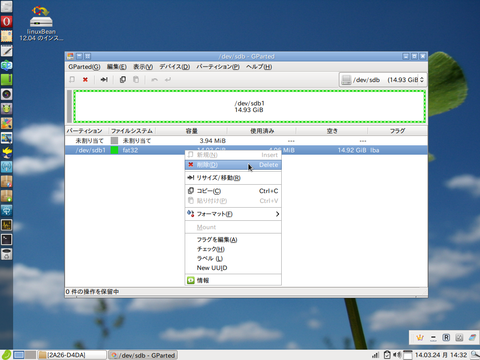The image size is (480, 360).
Task: Click the New partition toolbar icon
Action: tap(72, 80)
